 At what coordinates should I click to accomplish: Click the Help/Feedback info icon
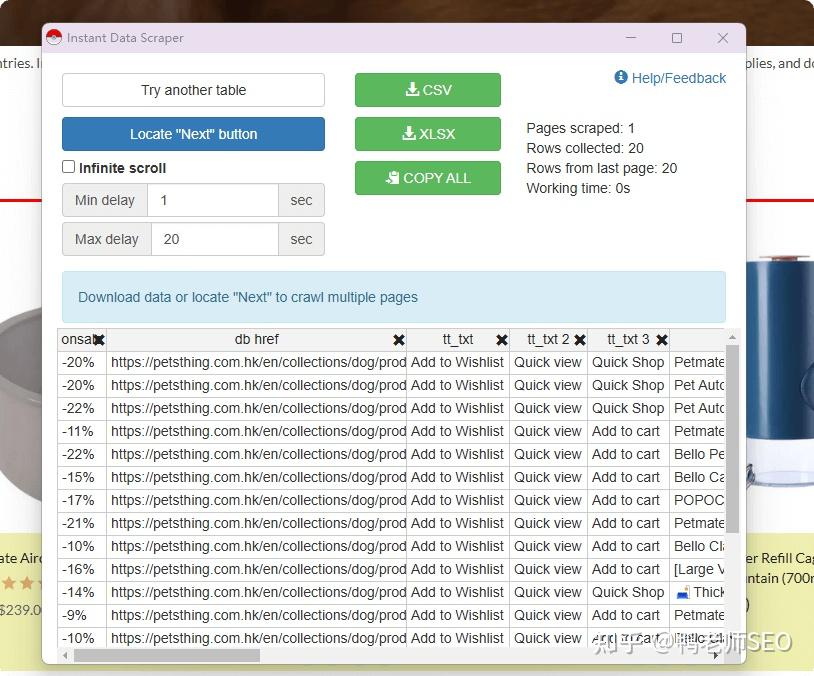click(x=622, y=77)
